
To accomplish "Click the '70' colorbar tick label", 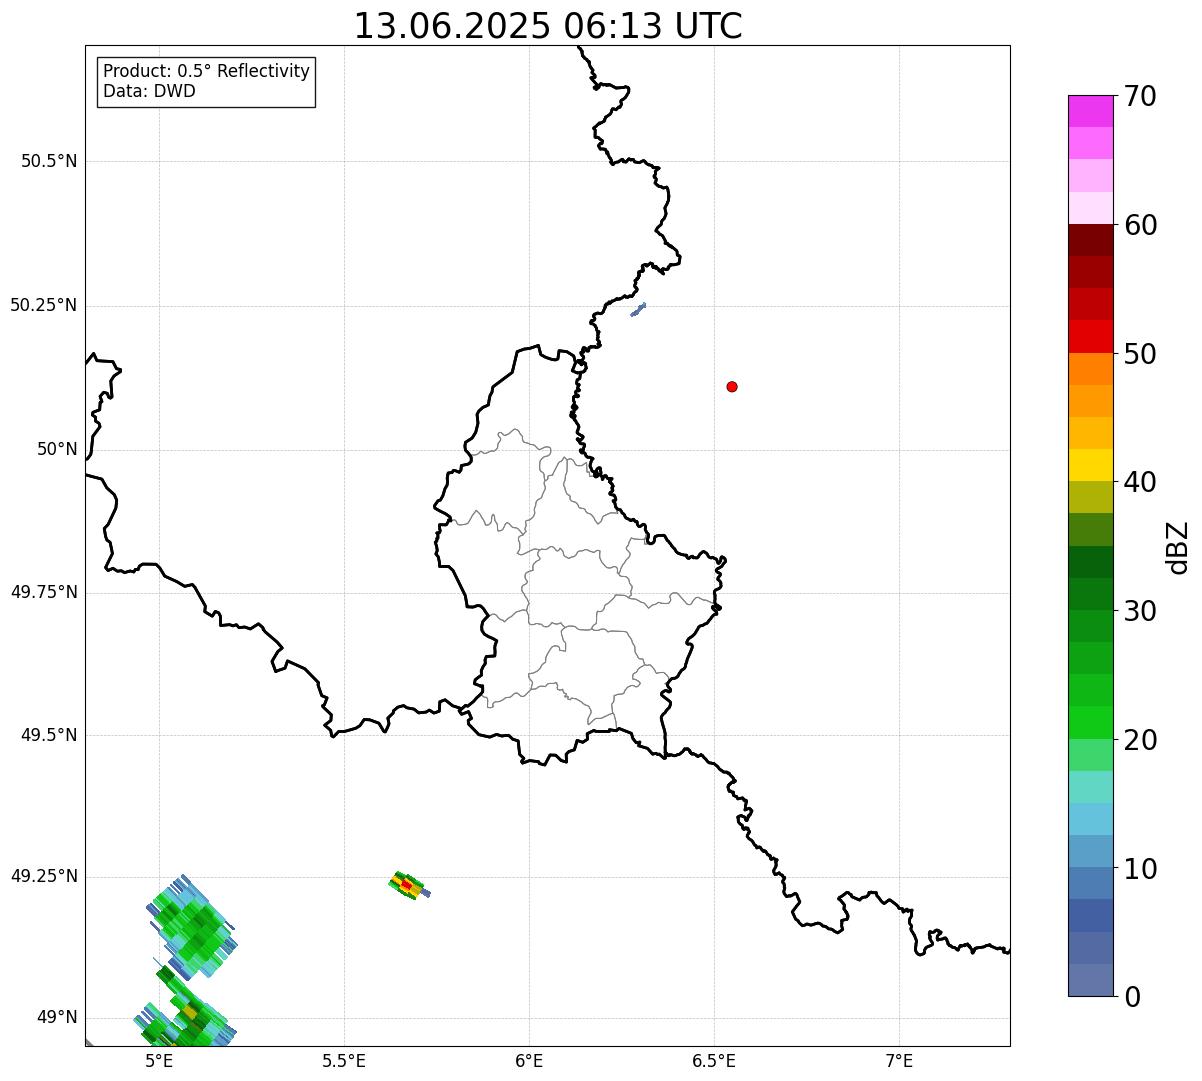I will [1140, 97].
